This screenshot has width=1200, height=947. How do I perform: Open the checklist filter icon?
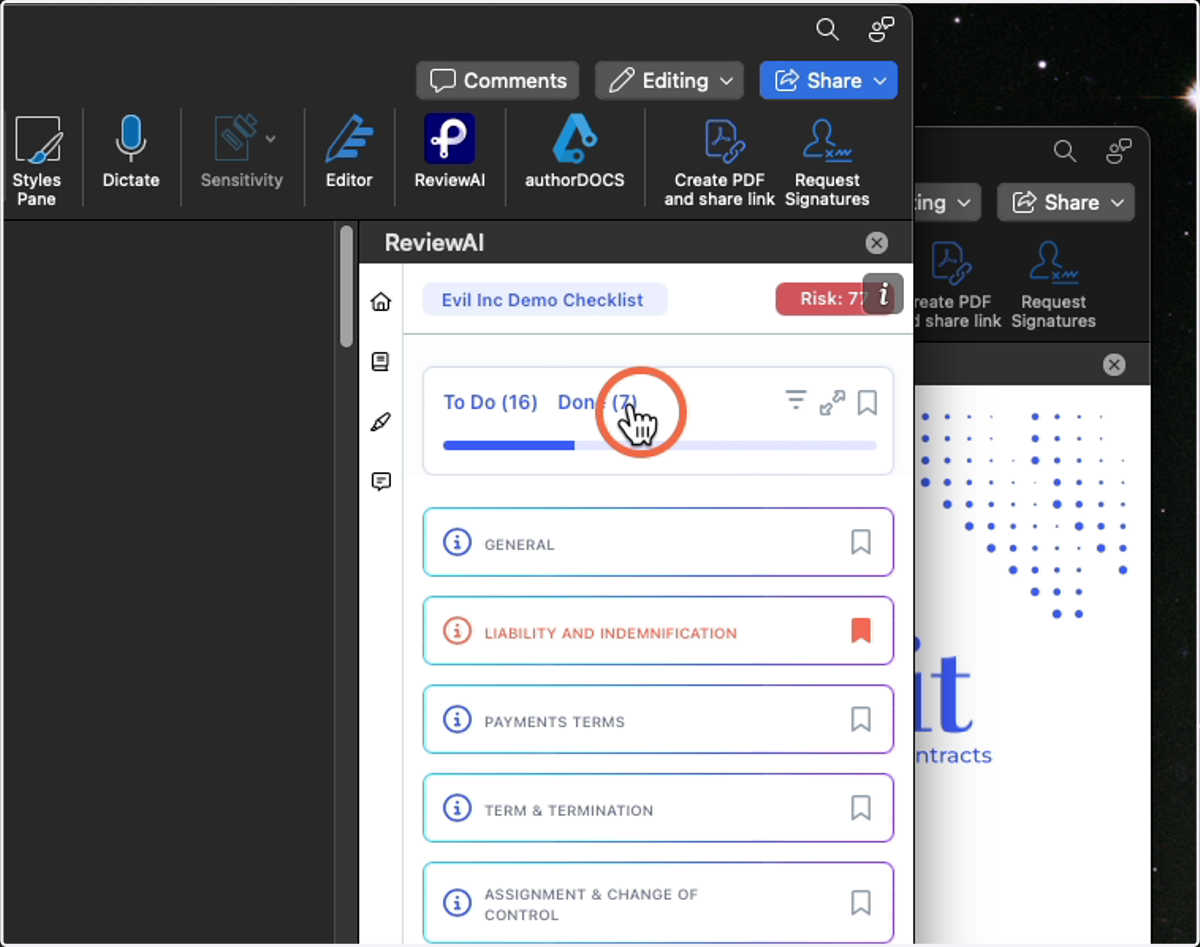pyautogui.click(x=795, y=402)
